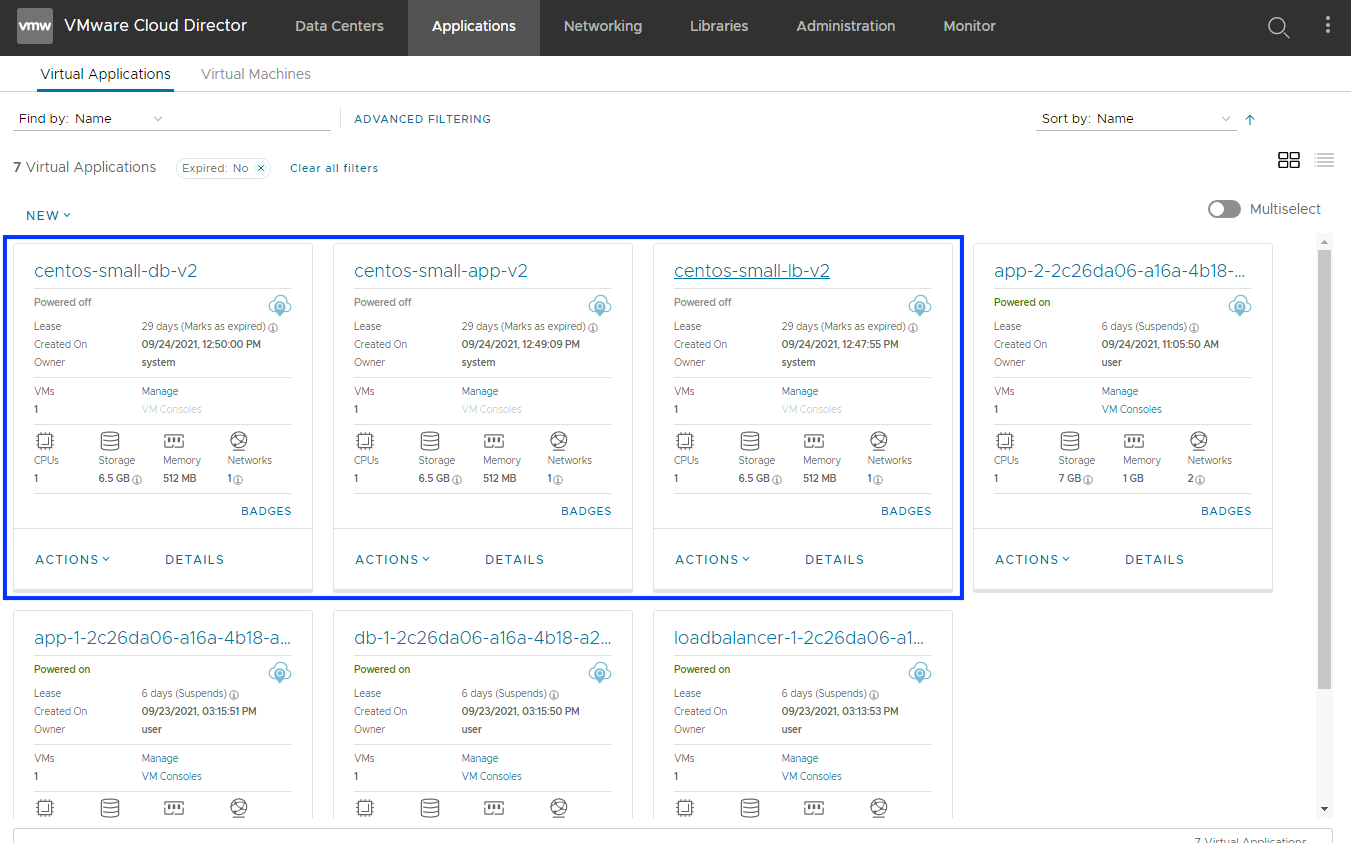Switch to list view icon
Viewport: 1351px width, 843px height.
(1324, 160)
